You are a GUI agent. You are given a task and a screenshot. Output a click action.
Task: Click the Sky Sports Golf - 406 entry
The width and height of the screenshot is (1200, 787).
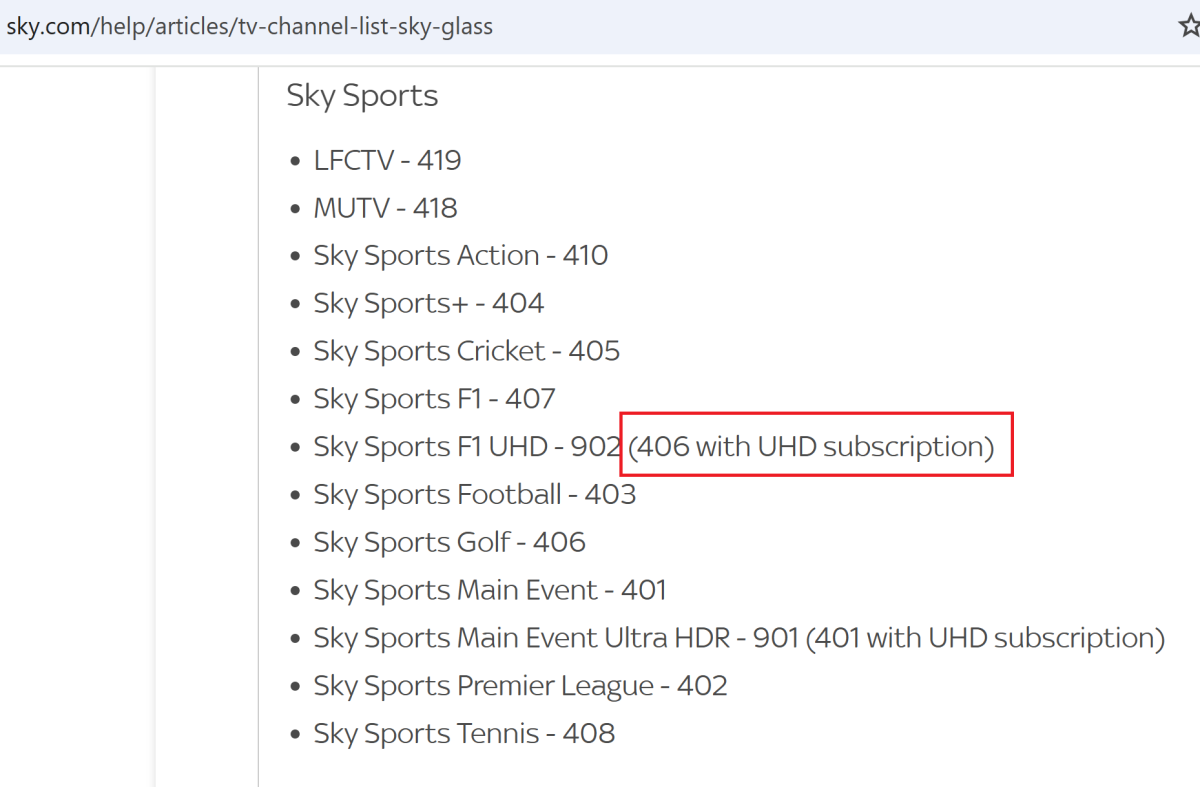(449, 542)
